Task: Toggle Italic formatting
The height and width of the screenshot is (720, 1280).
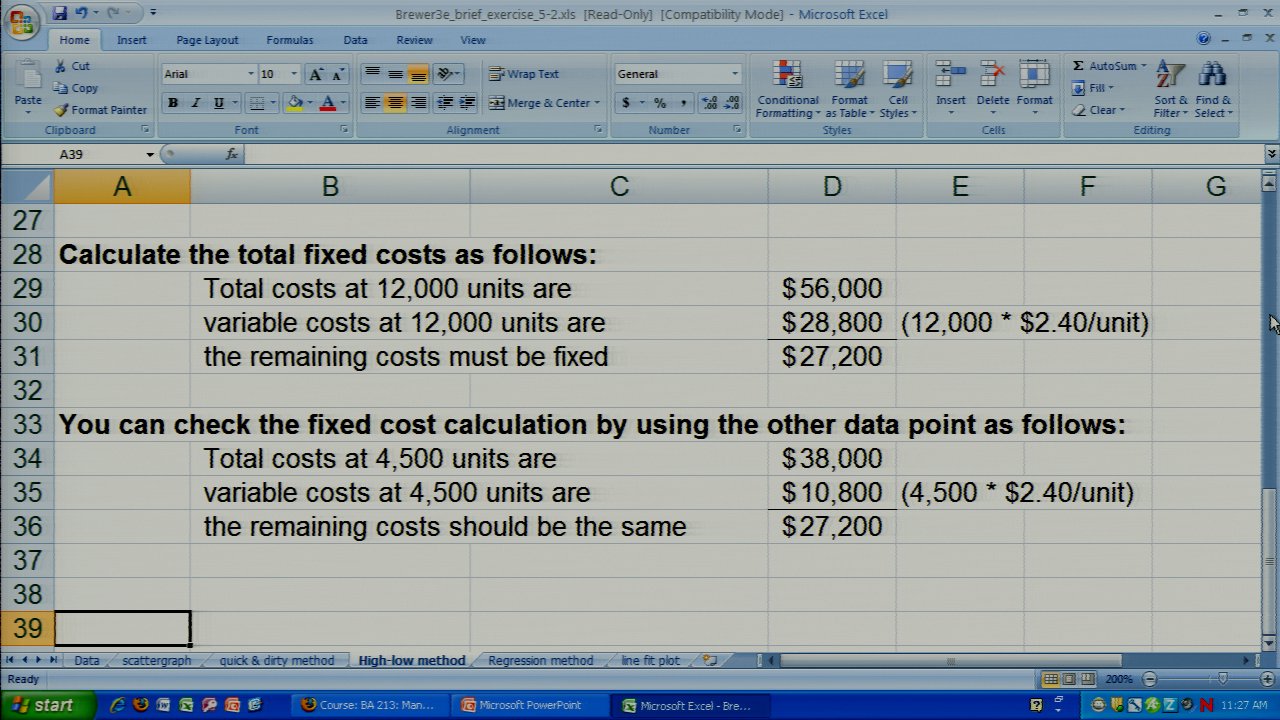Action: (196, 103)
